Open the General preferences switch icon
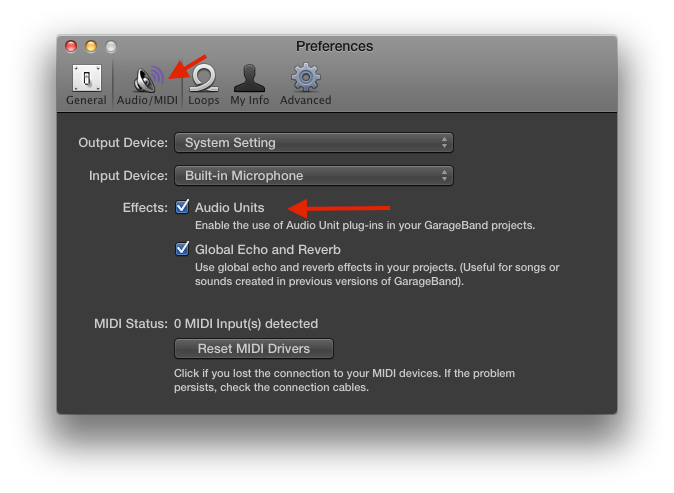 point(87,78)
